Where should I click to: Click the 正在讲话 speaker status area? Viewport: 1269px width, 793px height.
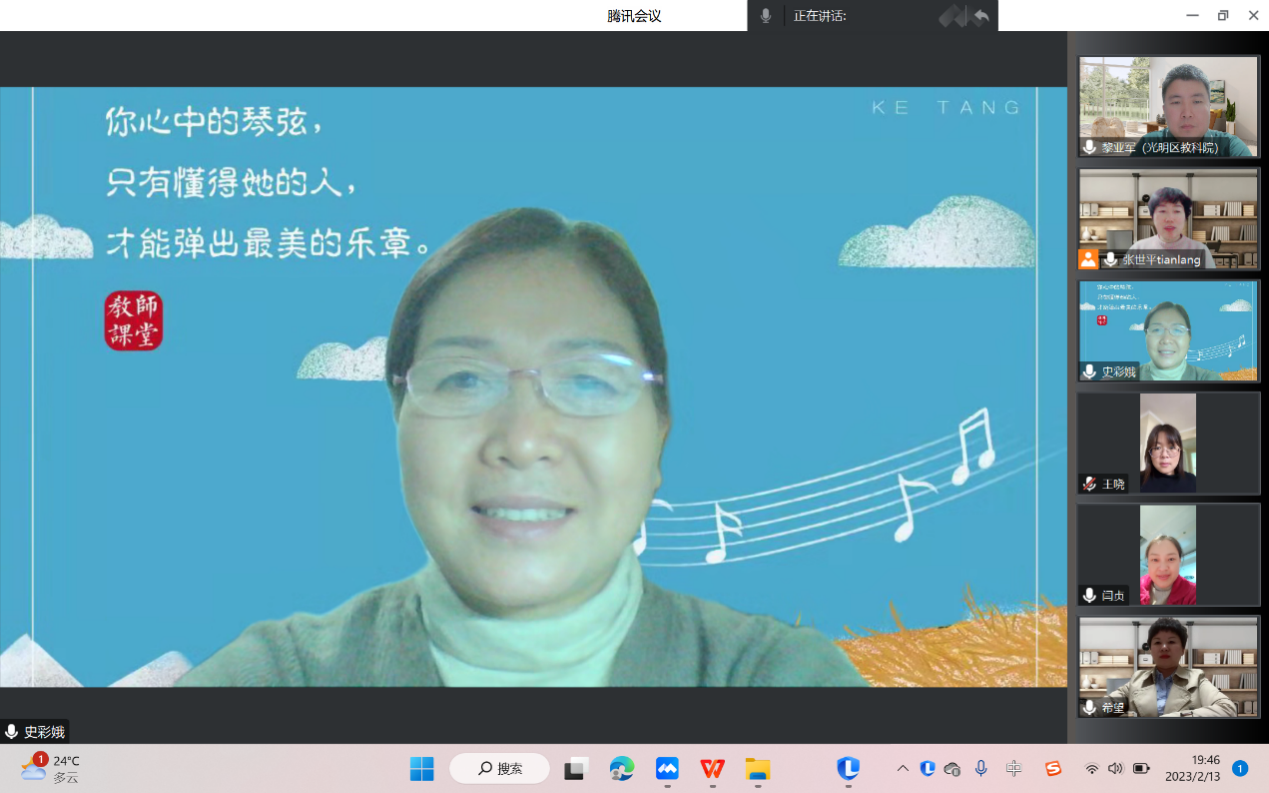tap(820, 15)
